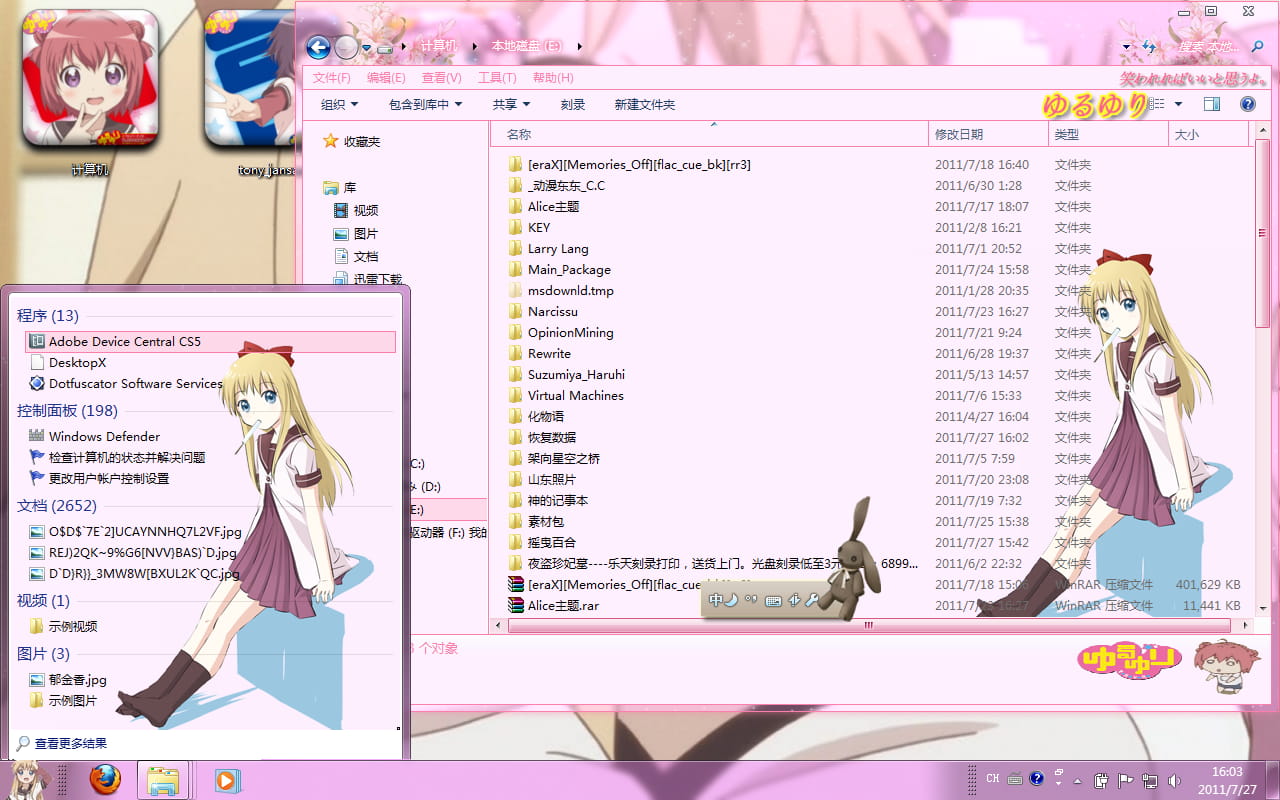Viewport: 1280px width, 800px height.
Task: Launch Firefox from the taskbar
Action: pyautogui.click(x=104, y=779)
